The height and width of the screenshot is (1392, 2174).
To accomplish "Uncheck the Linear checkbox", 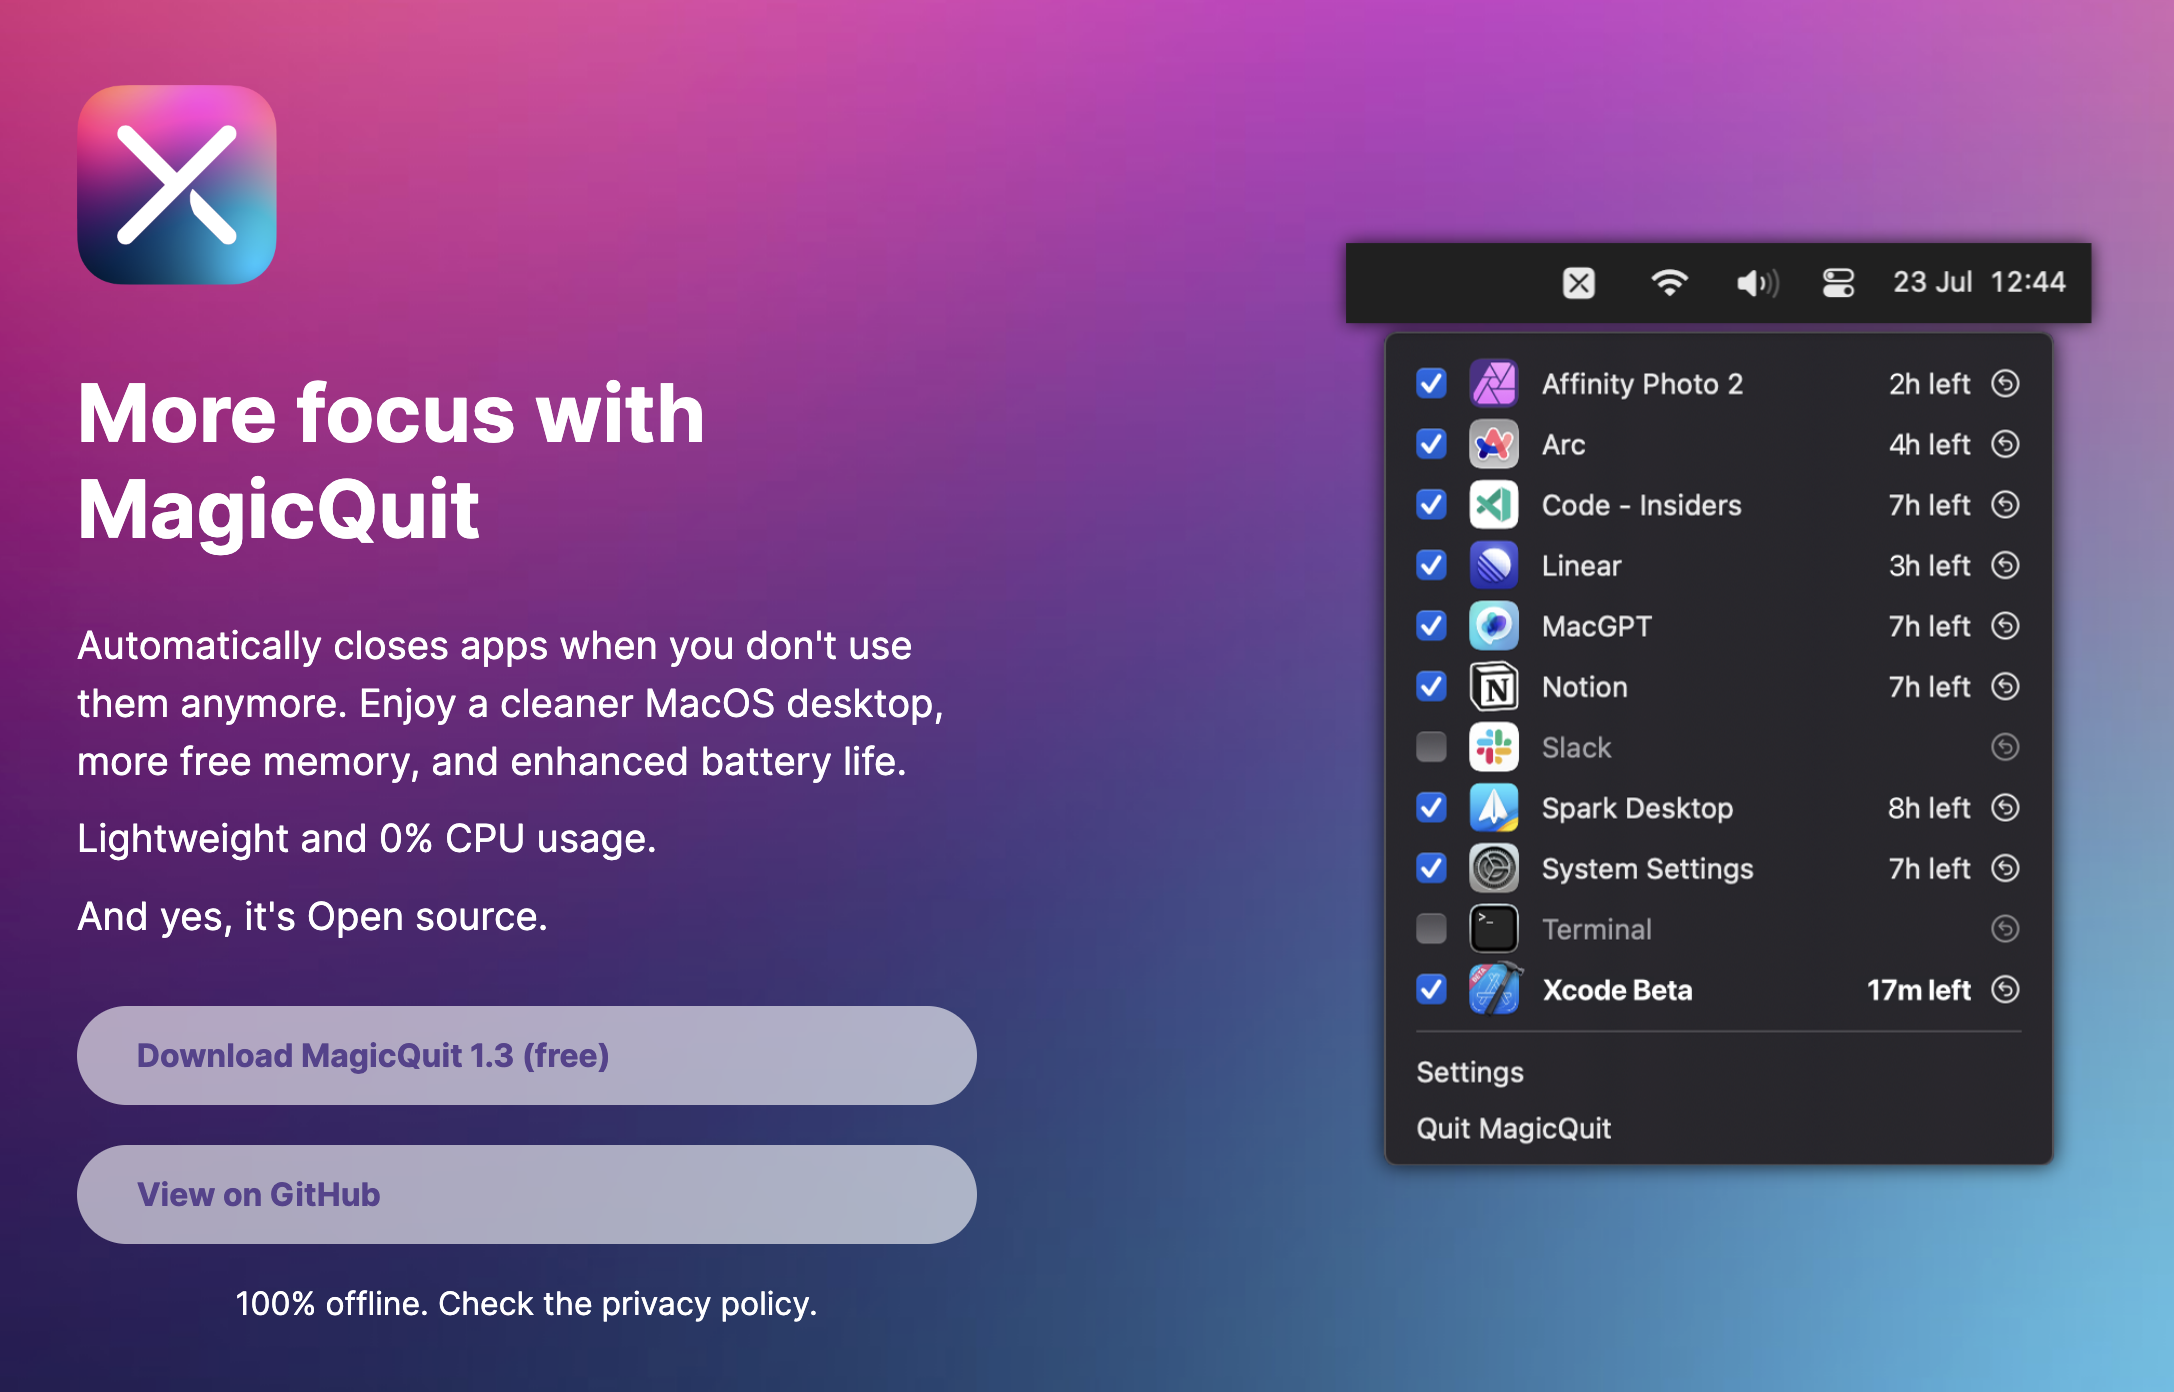I will 1431,565.
